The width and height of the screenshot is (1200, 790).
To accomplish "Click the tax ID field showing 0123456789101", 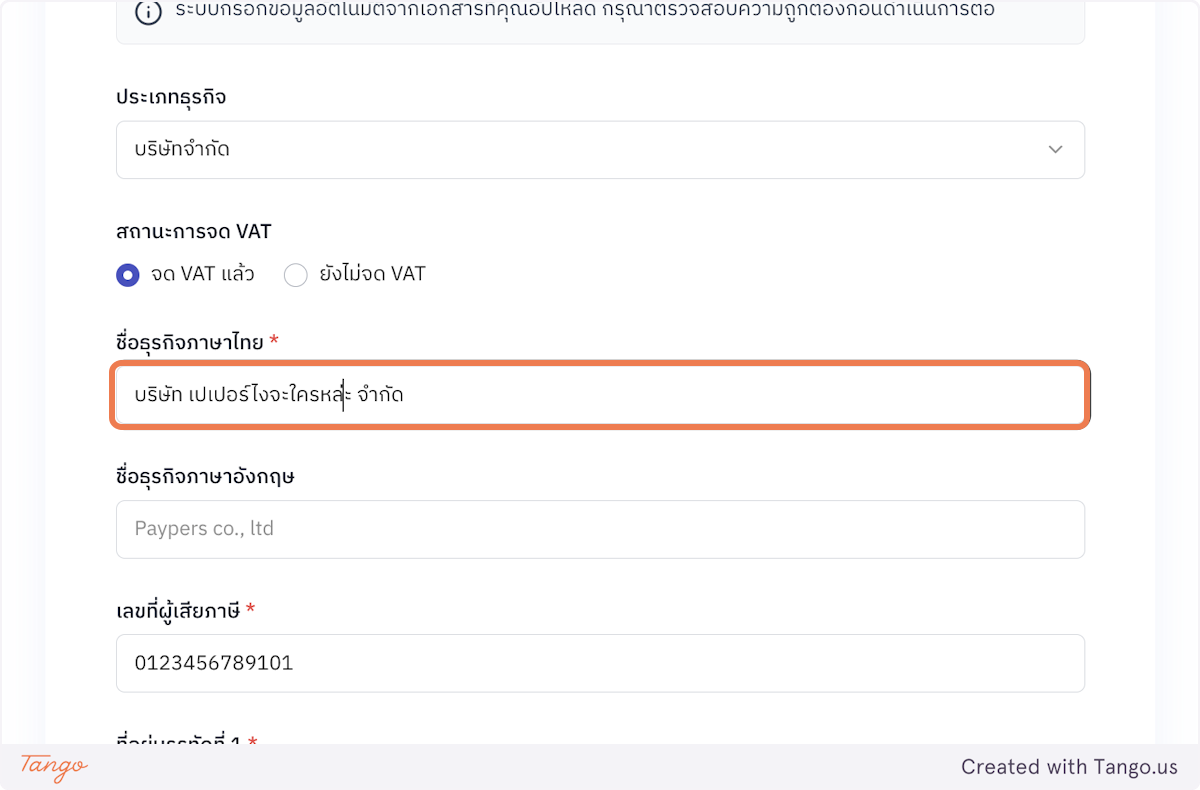I will click(x=600, y=663).
